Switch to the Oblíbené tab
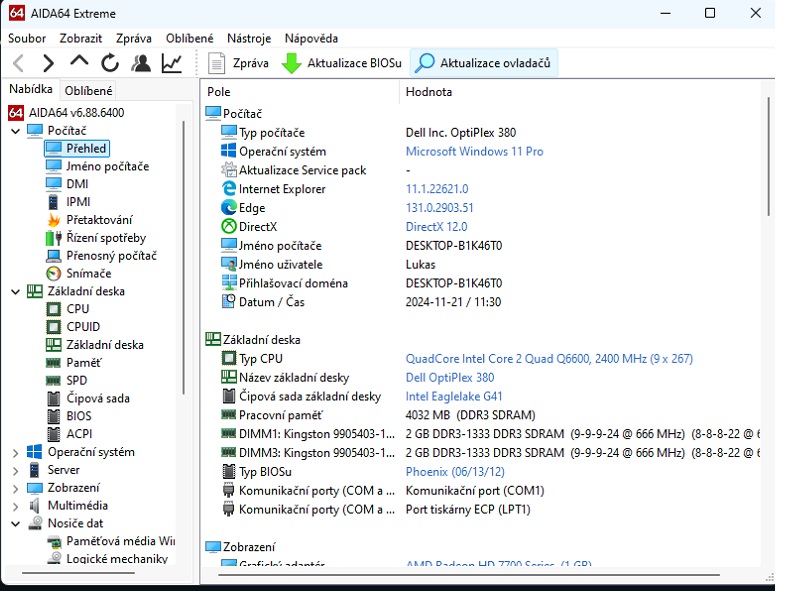The height and width of the screenshot is (599, 796). coord(88,90)
